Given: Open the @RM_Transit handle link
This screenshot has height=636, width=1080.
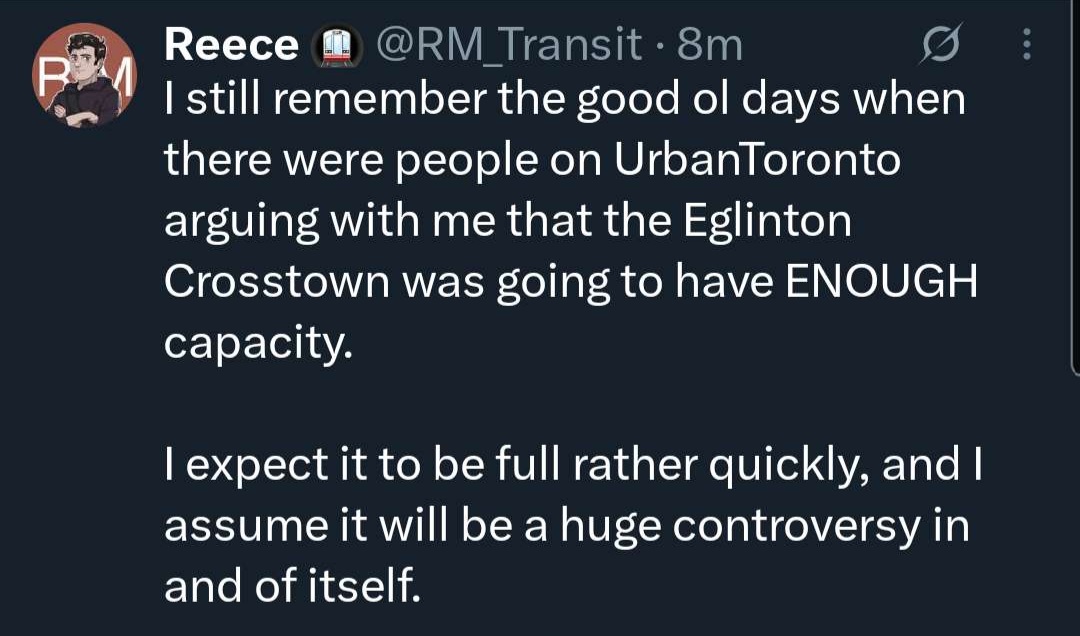Looking at the screenshot, I should pos(506,44).
